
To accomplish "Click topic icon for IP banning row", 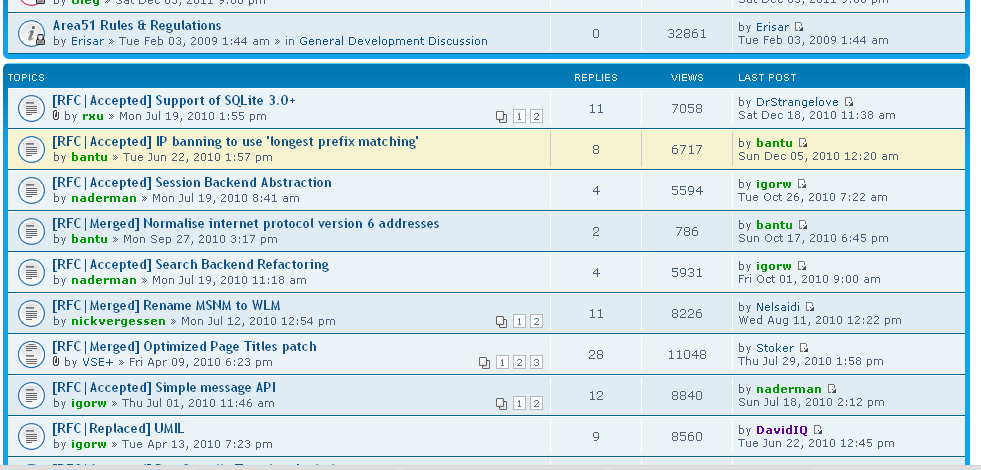I will pyautogui.click(x=31, y=150).
